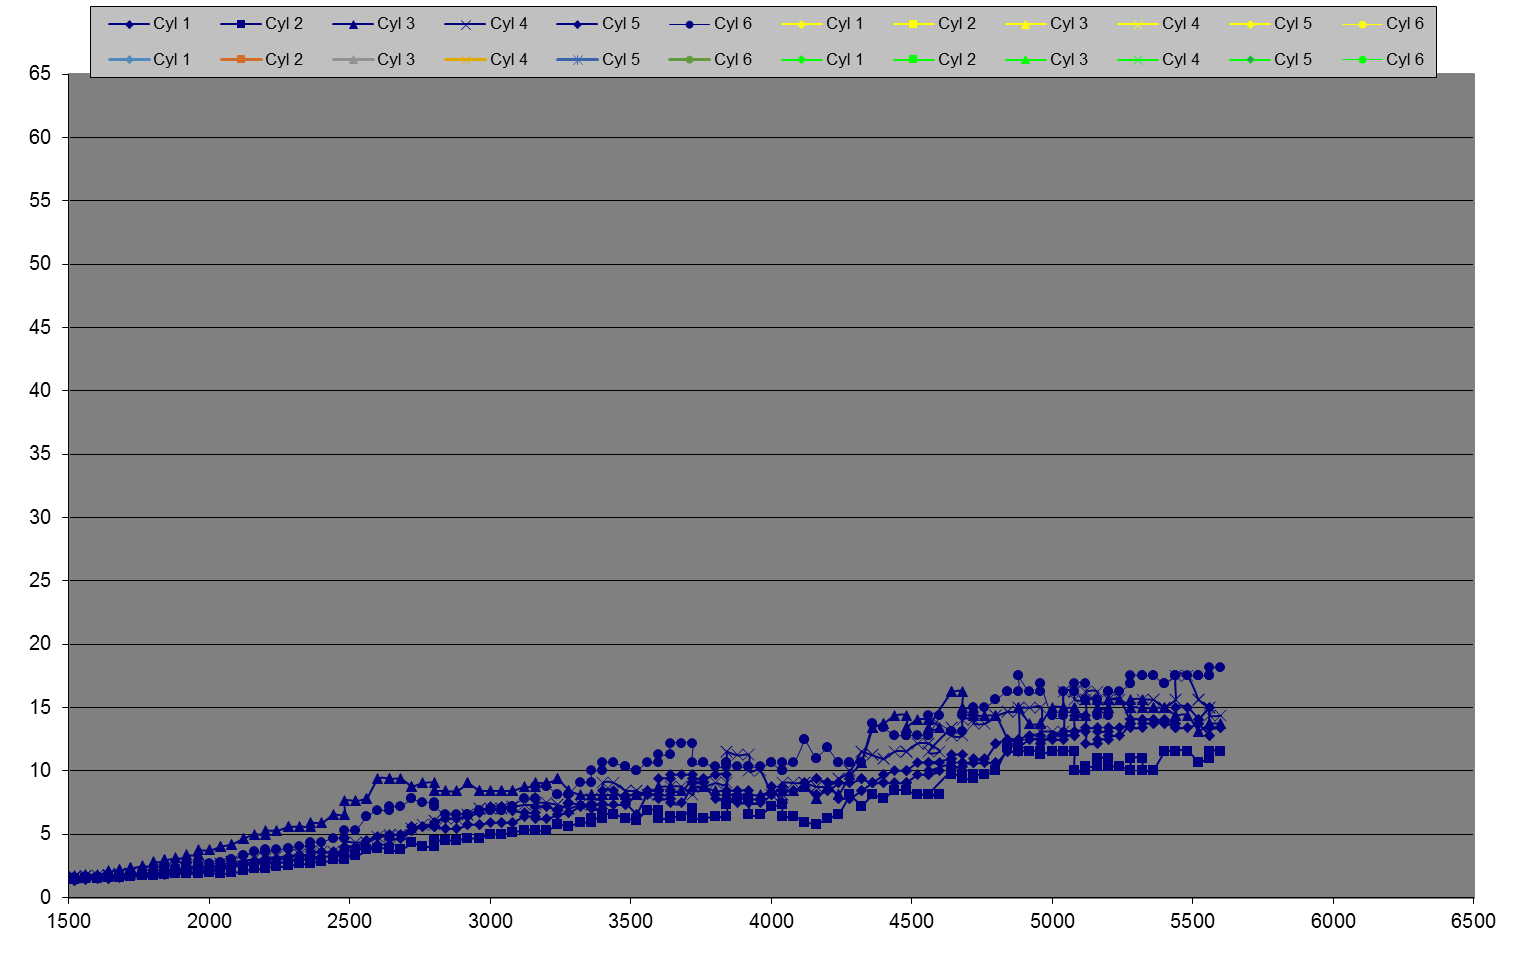This screenshot has width=1526, height=963.
Task: Select bright green Cyl 4 cross legend entry
Action: tap(1158, 60)
